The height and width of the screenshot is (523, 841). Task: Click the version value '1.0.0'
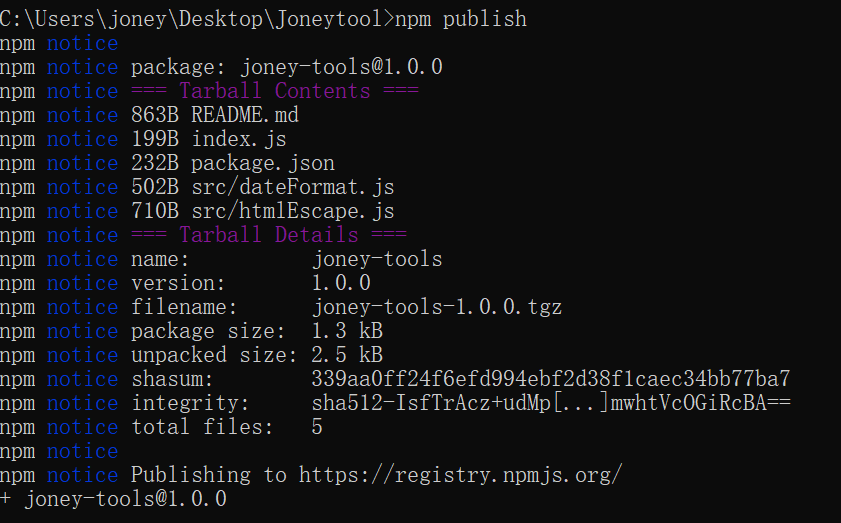pyautogui.click(x=341, y=283)
